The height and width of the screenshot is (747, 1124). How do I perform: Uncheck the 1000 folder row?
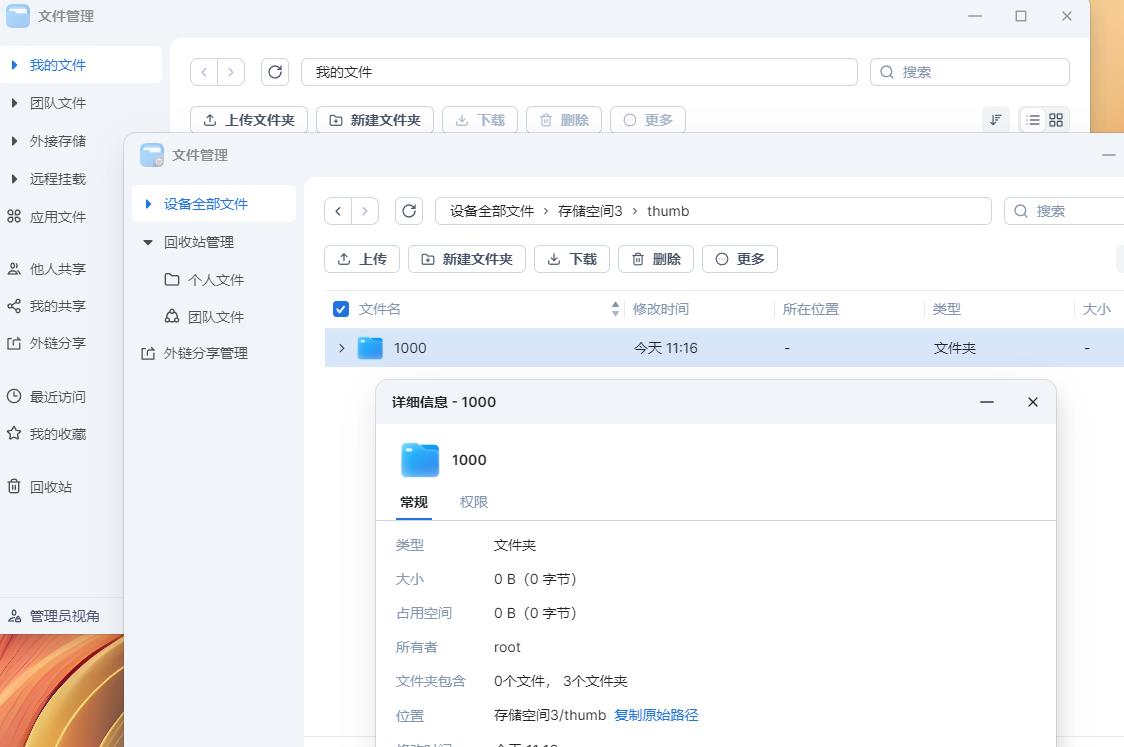(341, 348)
